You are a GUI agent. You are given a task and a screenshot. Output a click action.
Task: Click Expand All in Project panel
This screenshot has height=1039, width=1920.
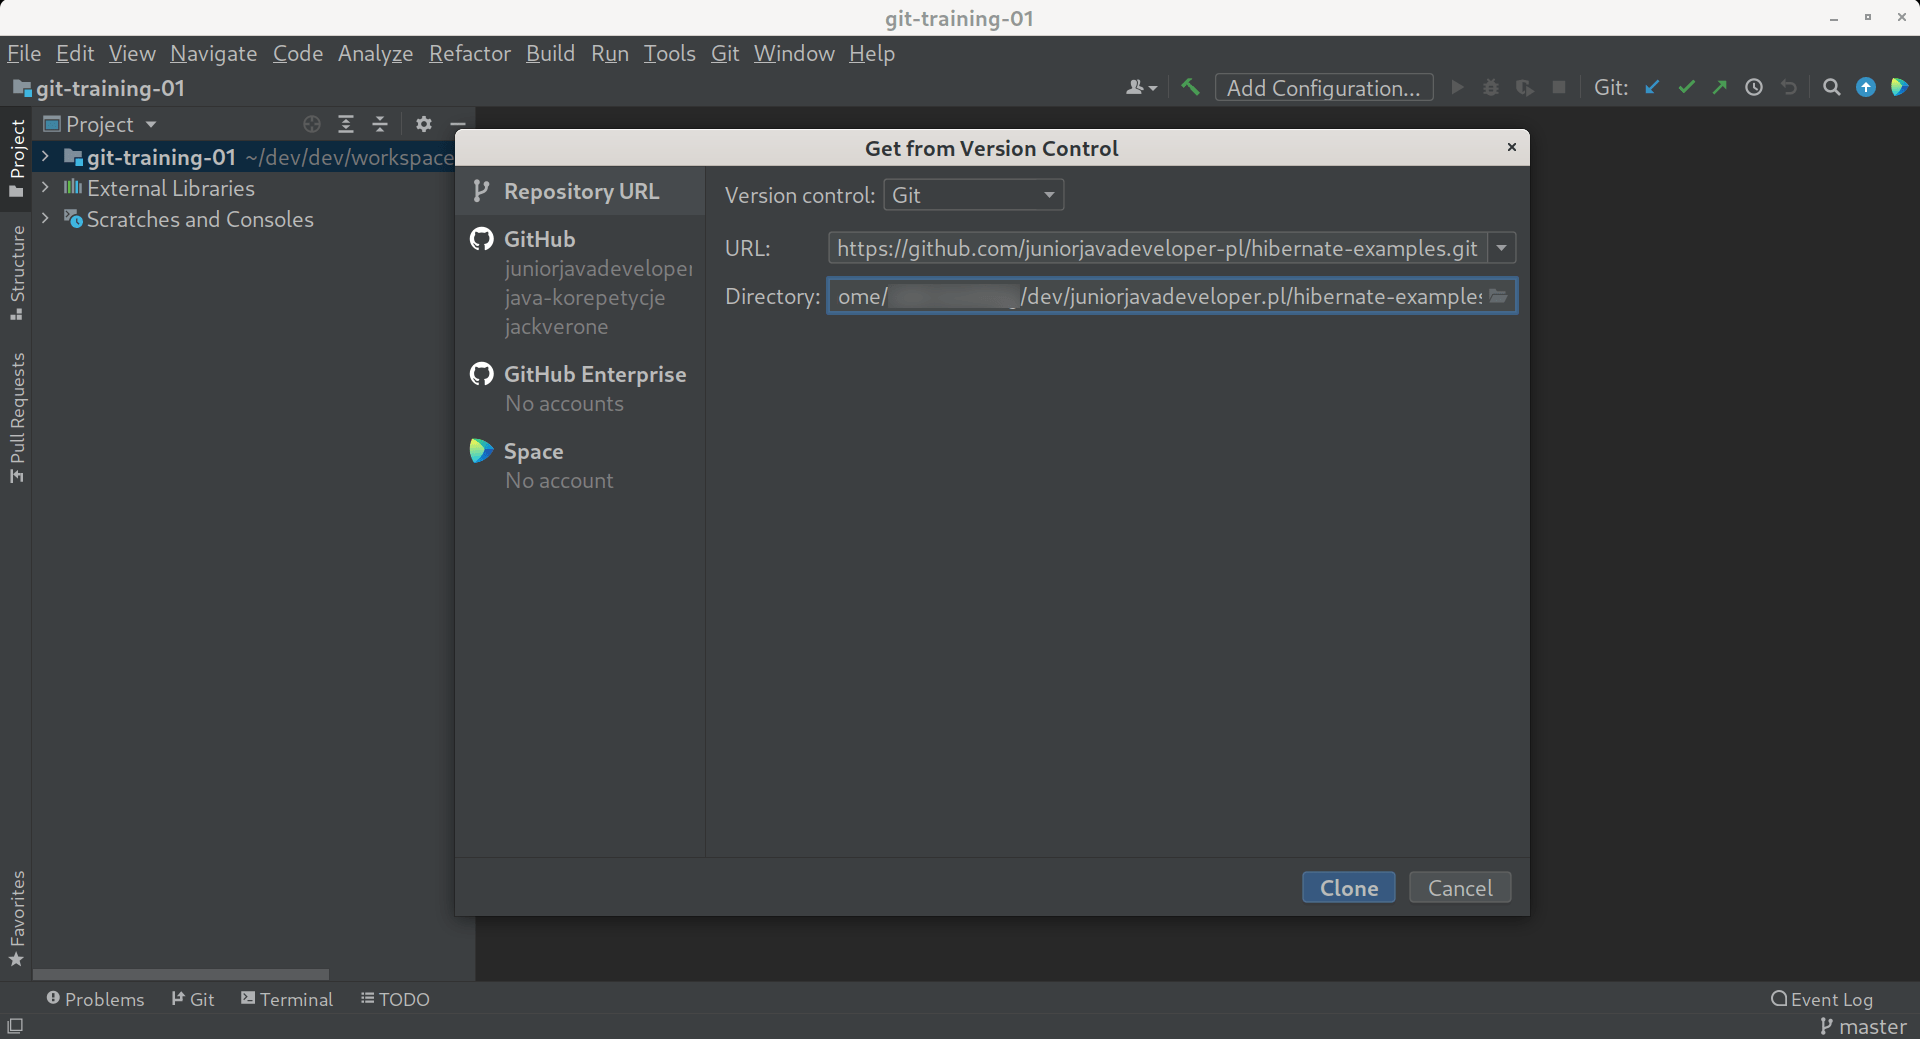[346, 124]
